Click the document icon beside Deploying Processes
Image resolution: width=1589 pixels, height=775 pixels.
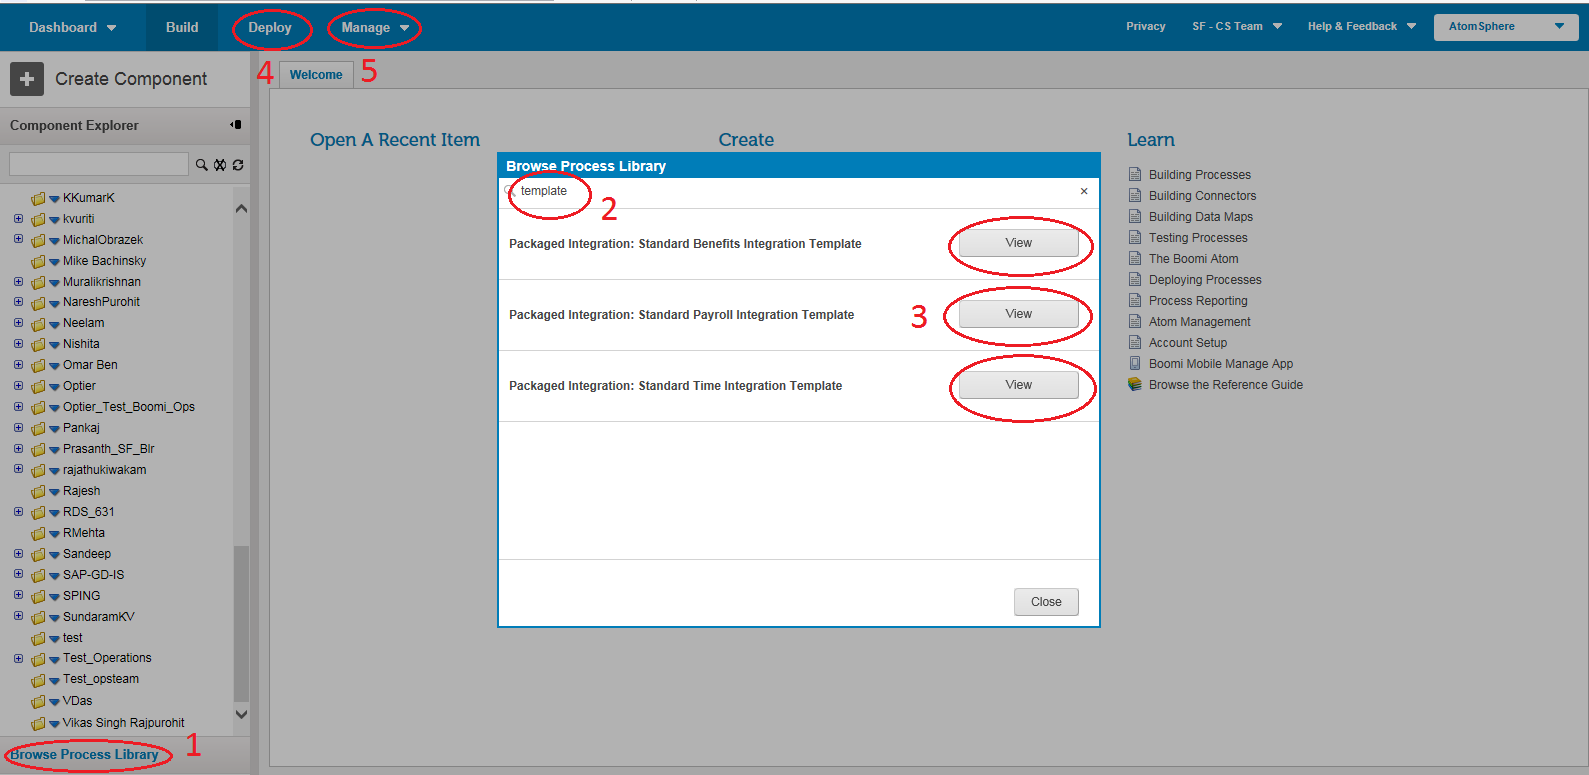(1135, 279)
